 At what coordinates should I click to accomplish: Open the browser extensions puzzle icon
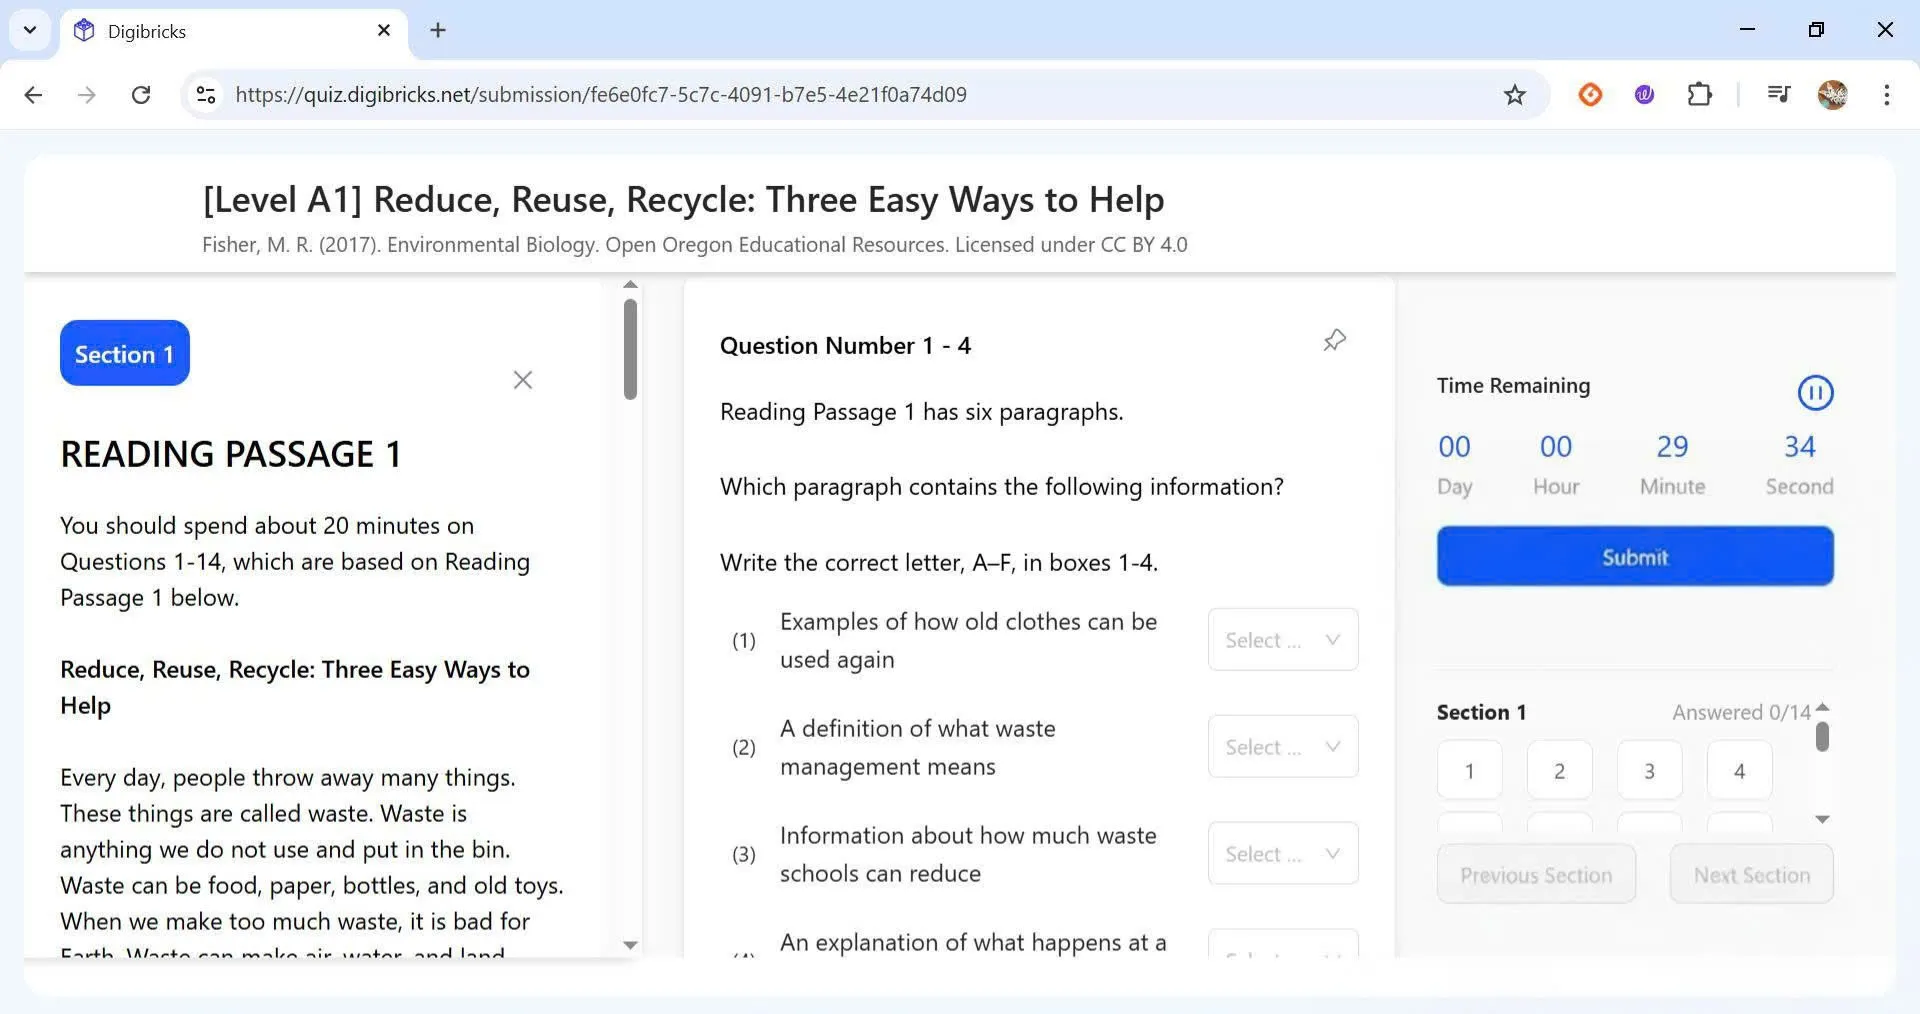point(1699,95)
